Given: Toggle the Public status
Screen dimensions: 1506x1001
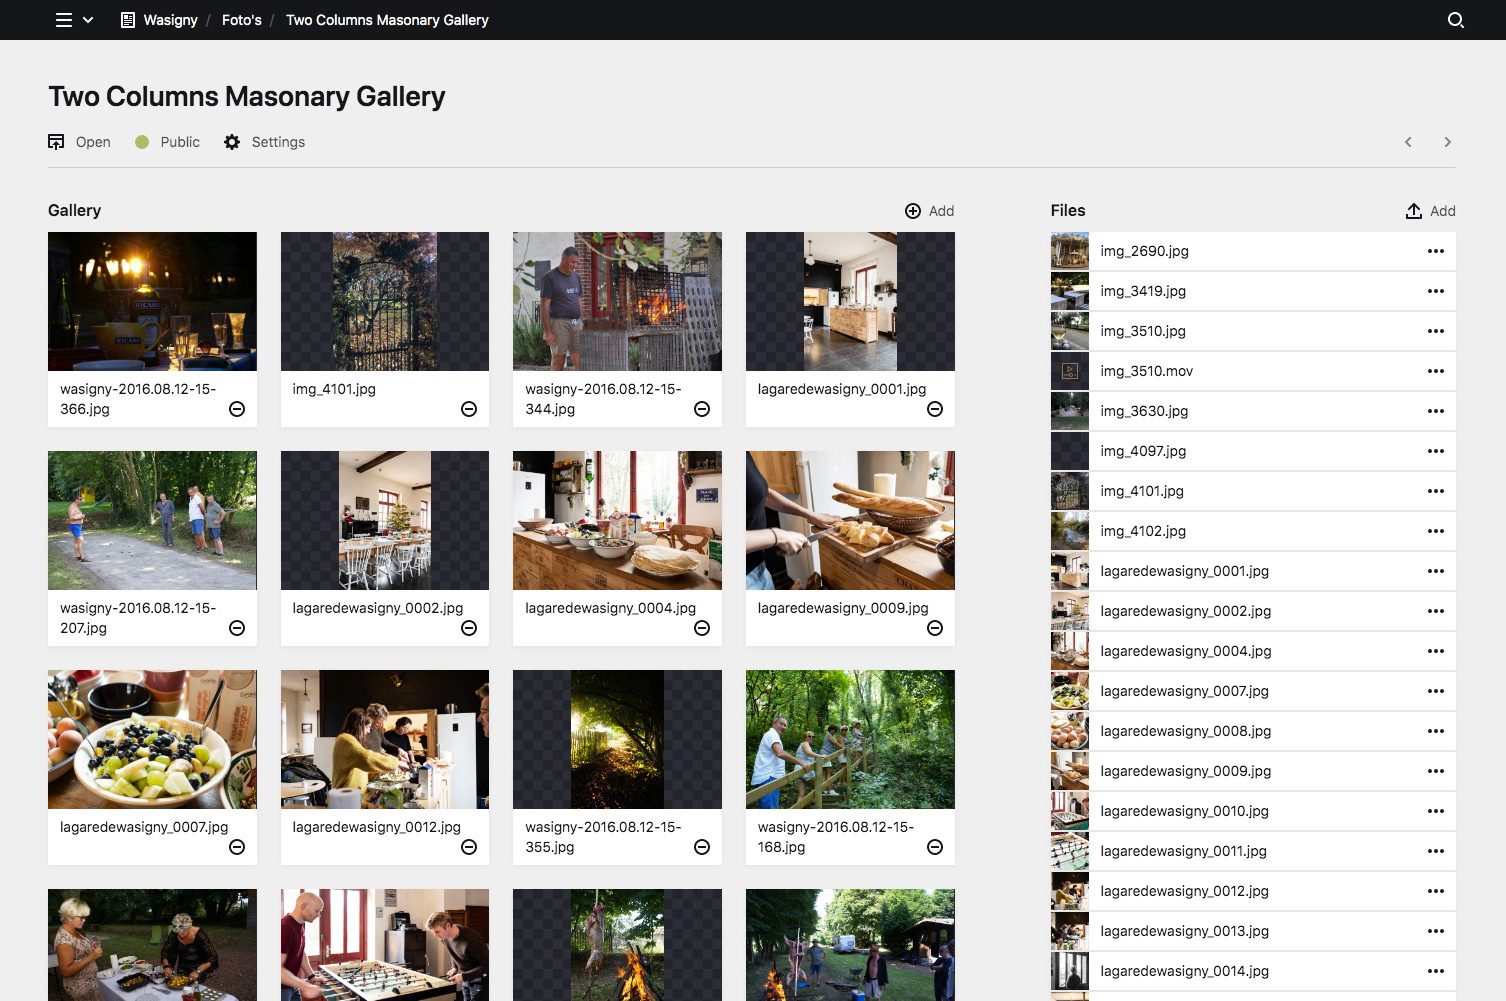Looking at the screenshot, I should pyautogui.click(x=168, y=142).
